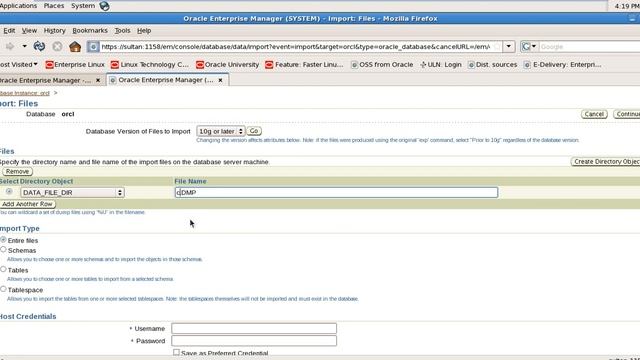Screen dimensions: 640x360
Task: Follow the Database Instance: orcl breadcrumb link
Action: (x=24, y=93)
